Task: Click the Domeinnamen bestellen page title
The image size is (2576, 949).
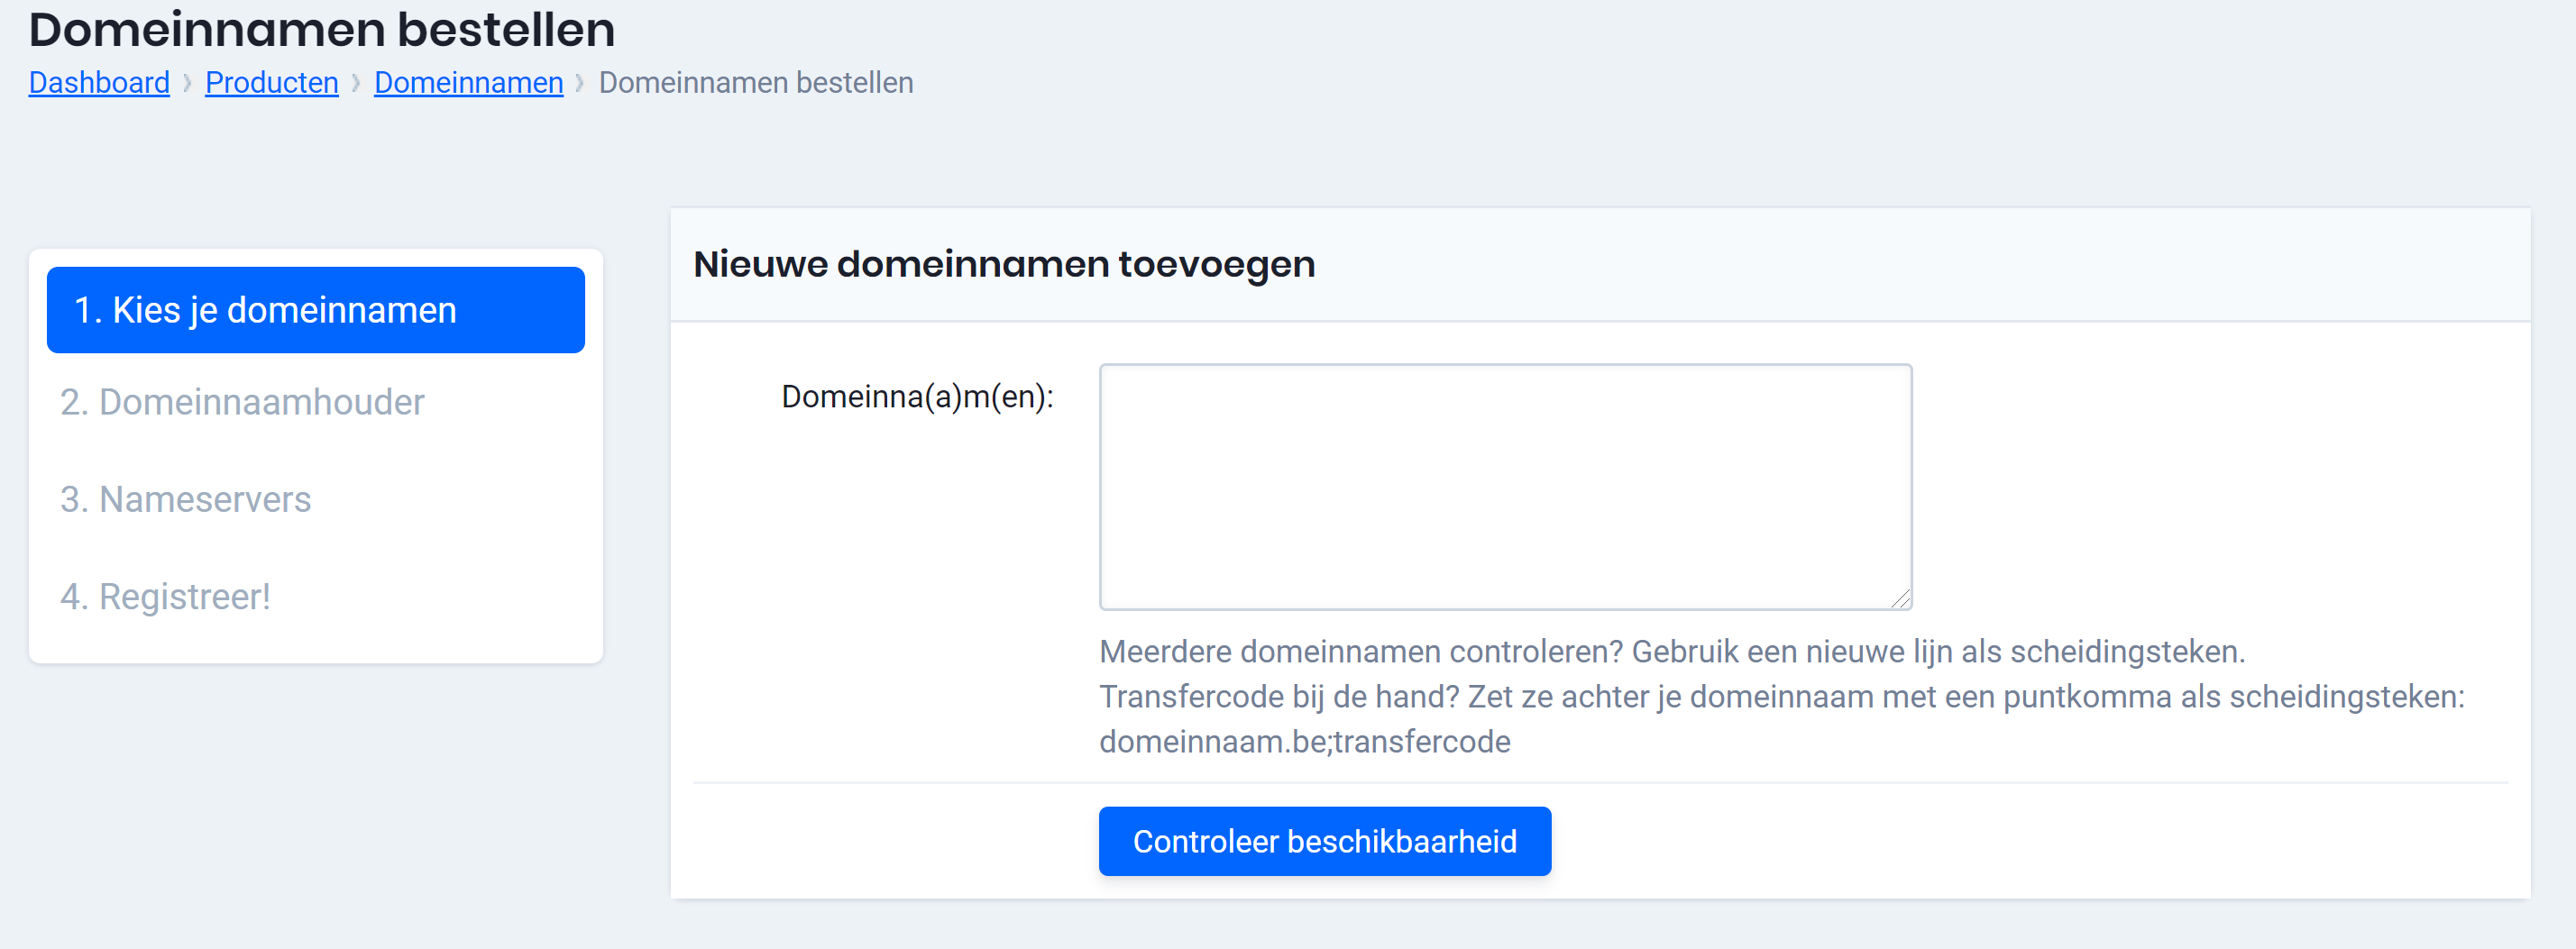Action: pos(322,30)
